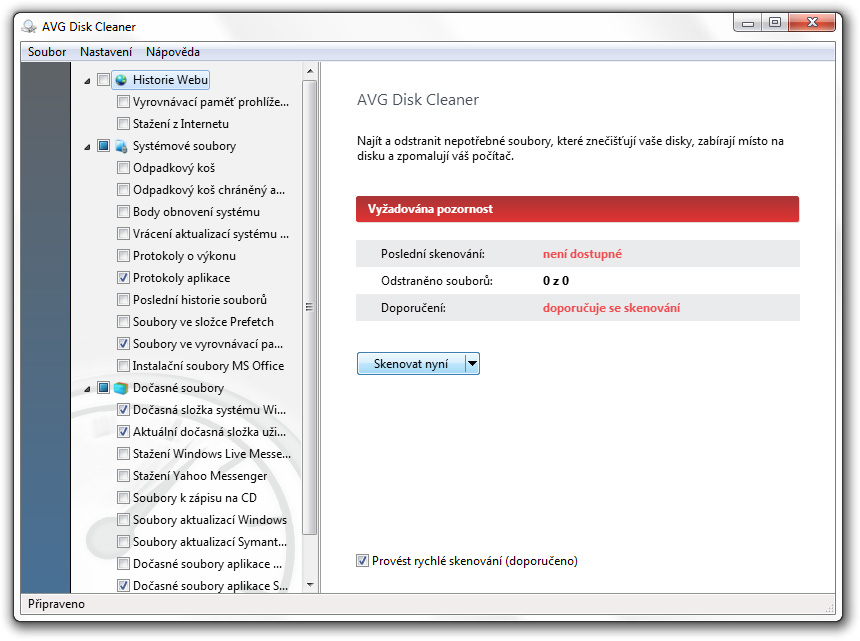Open the Nápověda menu
The width and height of the screenshot is (860, 641).
pyautogui.click(x=173, y=52)
